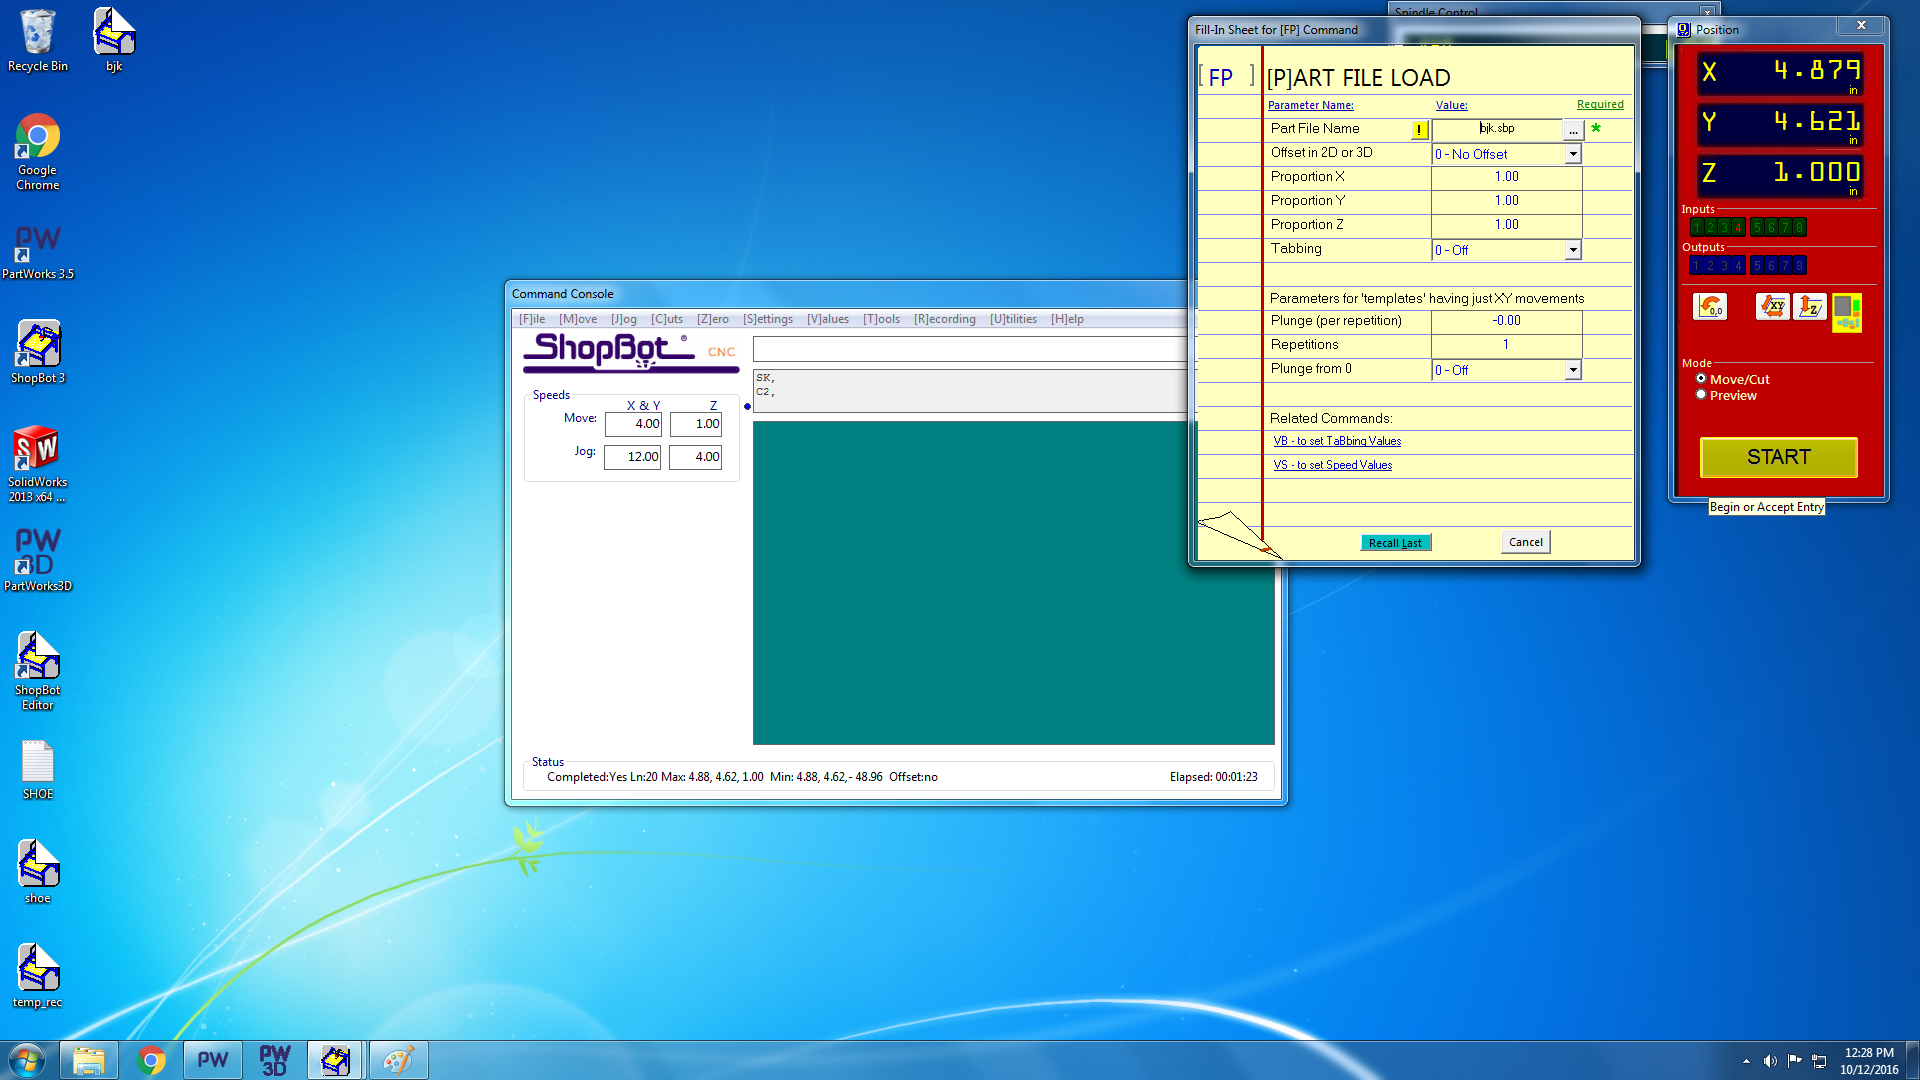Screen dimensions: 1920x1080
Task: Click the Proportion X value field
Action: coord(1506,177)
